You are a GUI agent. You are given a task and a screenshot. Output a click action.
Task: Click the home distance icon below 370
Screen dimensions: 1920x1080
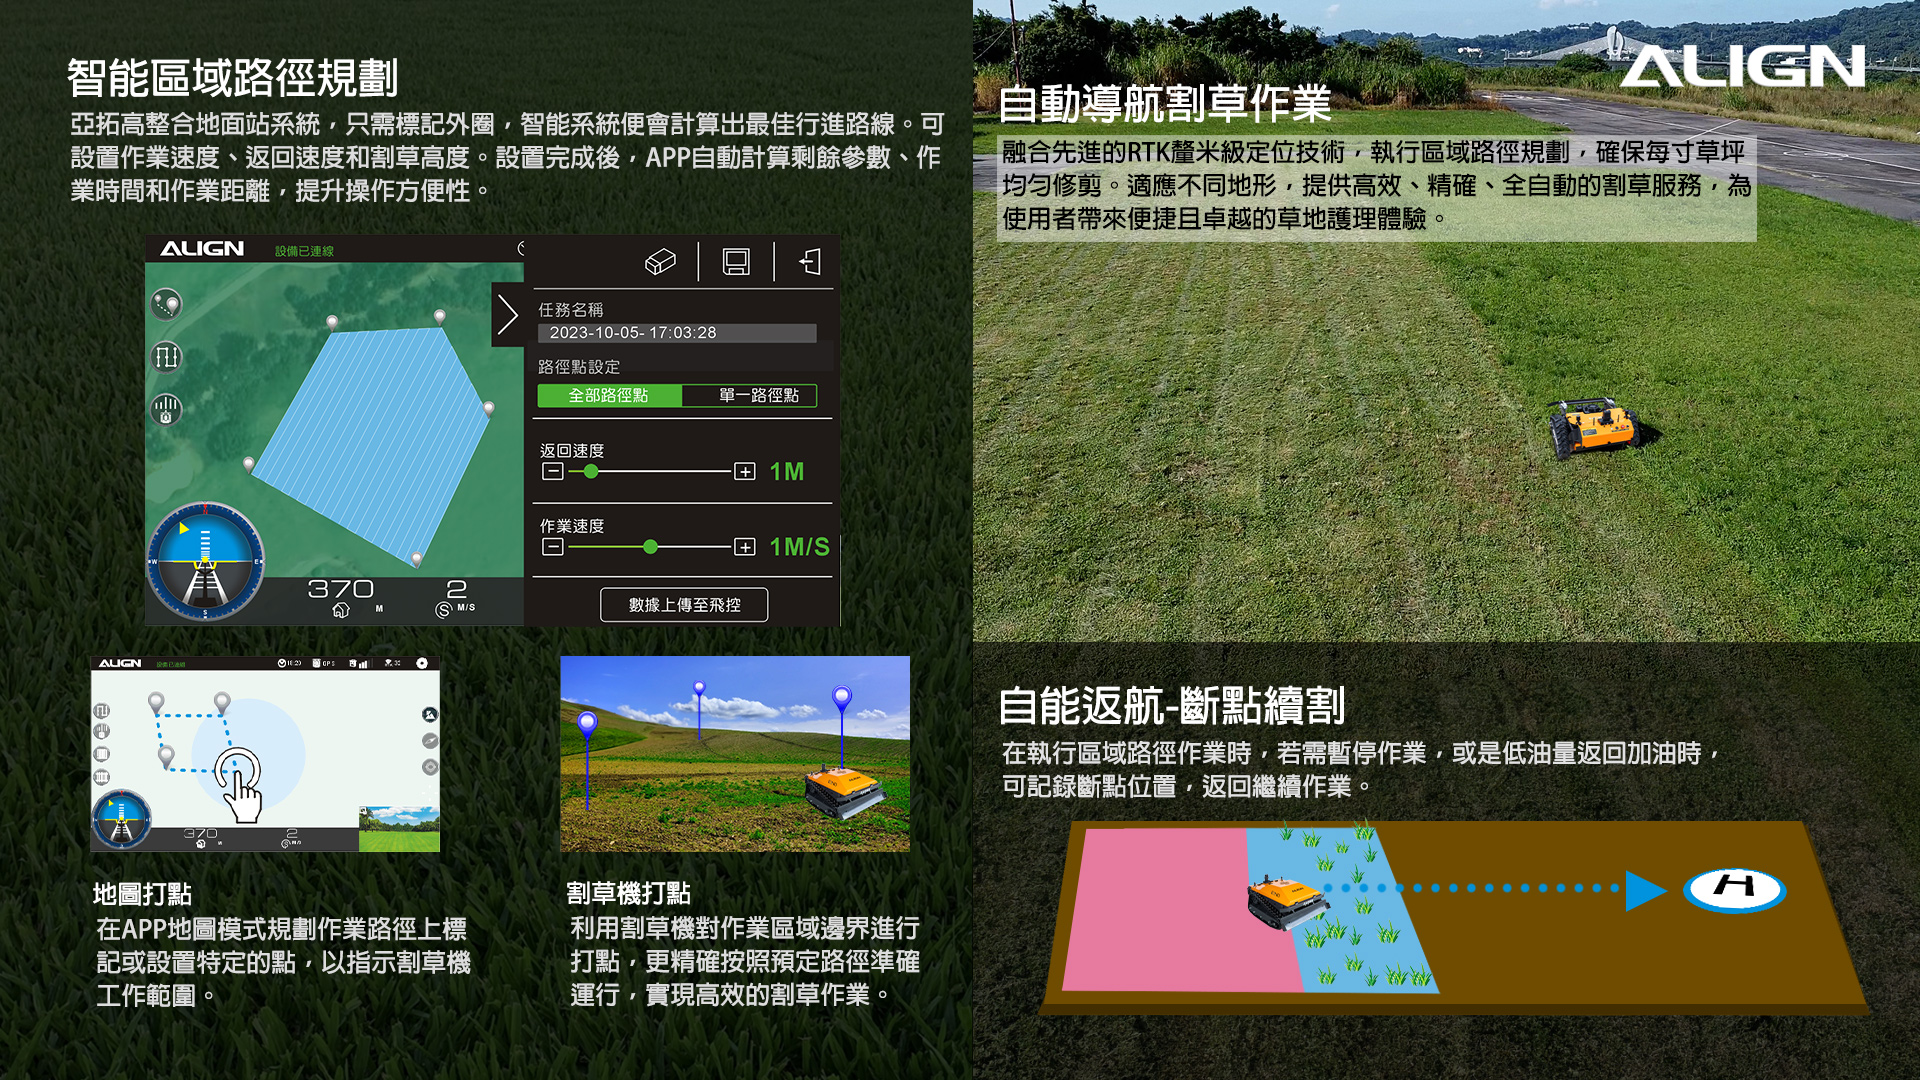tap(341, 610)
